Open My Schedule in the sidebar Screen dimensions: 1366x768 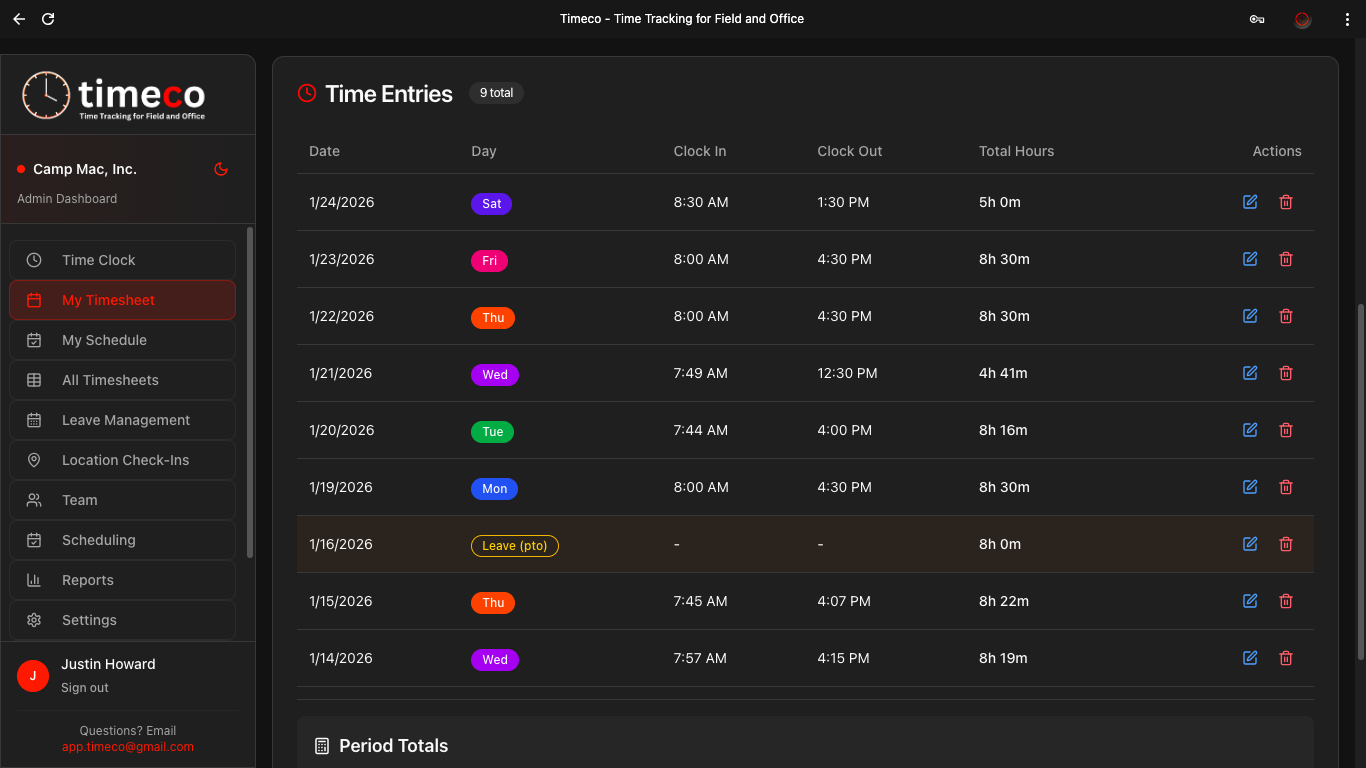pyautogui.click(x=122, y=340)
